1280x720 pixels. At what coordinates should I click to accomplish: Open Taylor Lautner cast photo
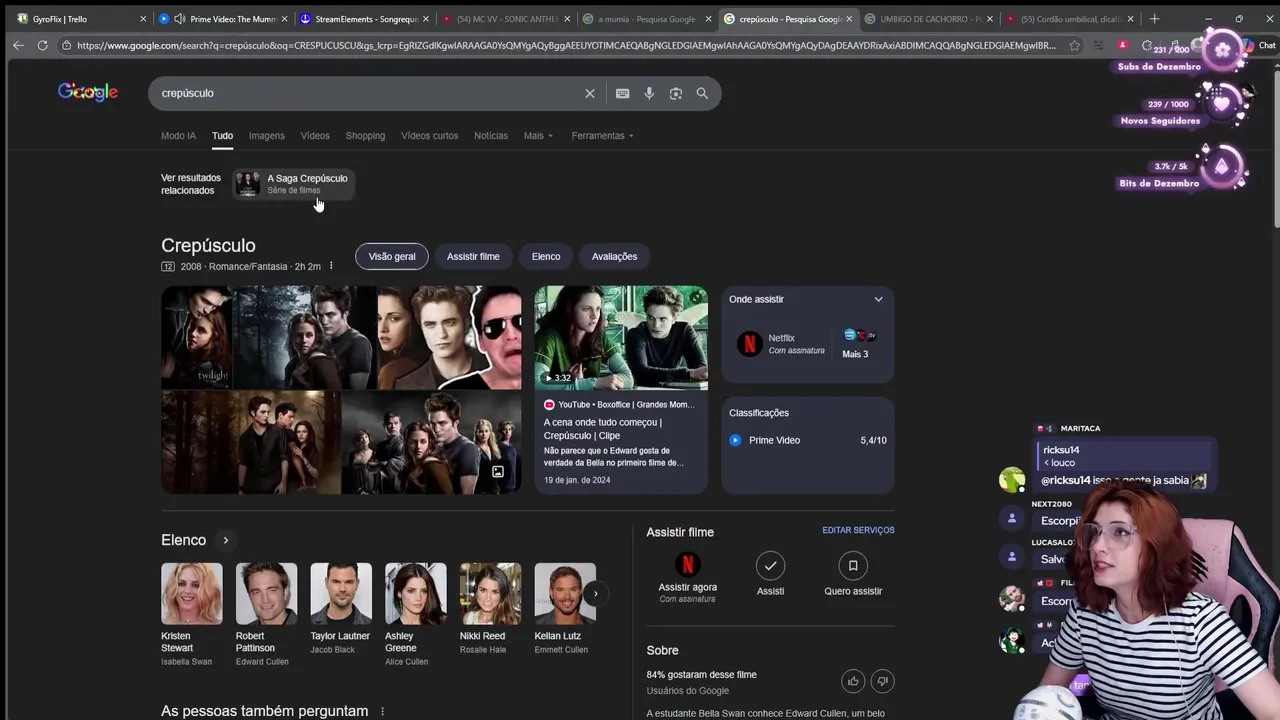pyautogui.click(x=341, y=594)
